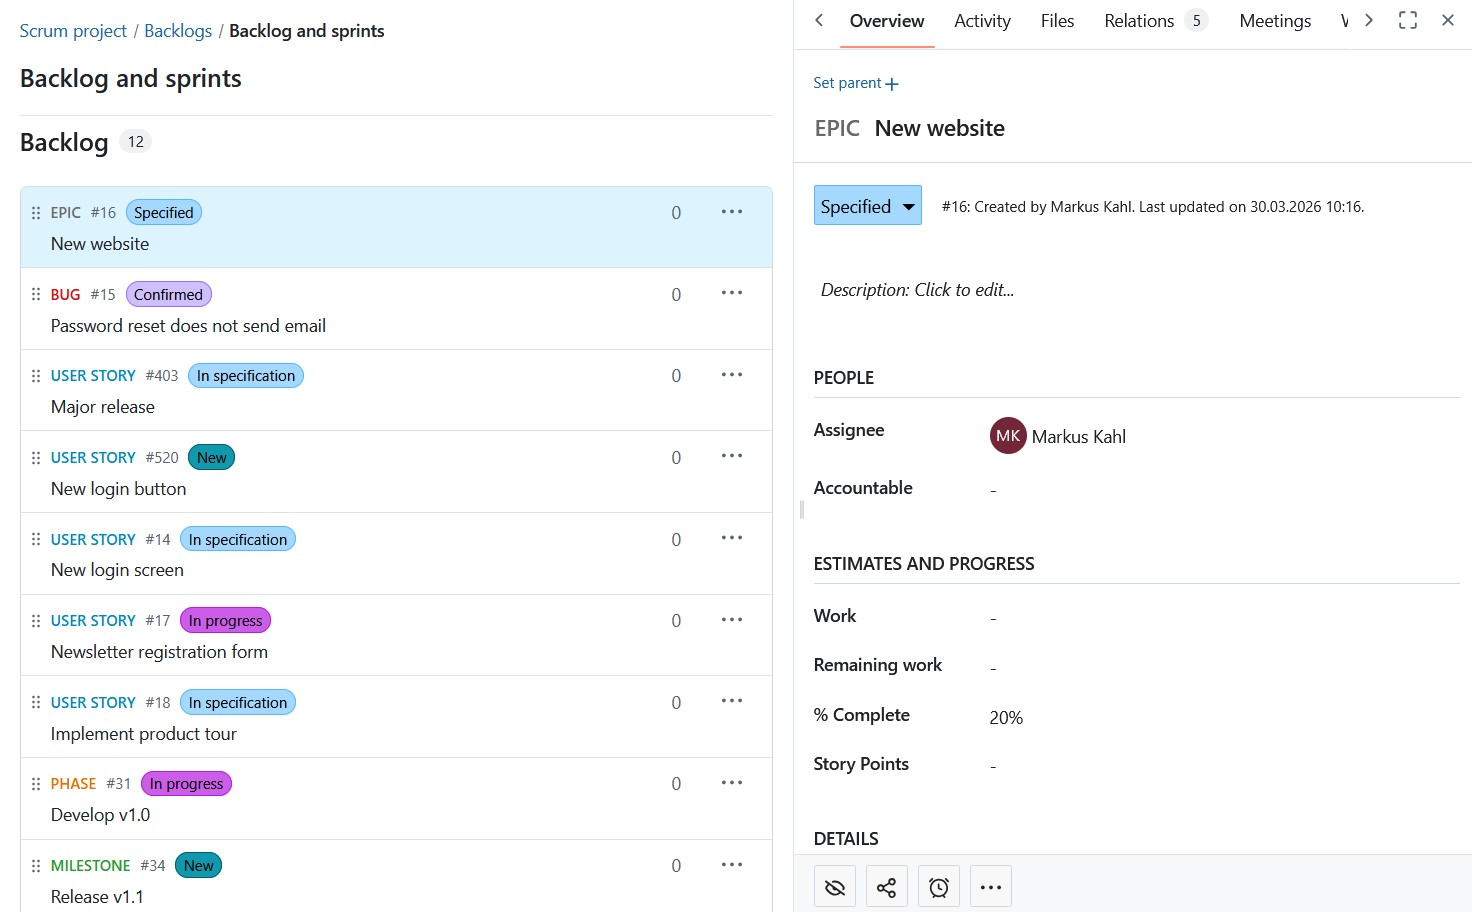This screenshot has height=912, width=1472.
Task: Click the Description field to edit
Action: (917, 290)
